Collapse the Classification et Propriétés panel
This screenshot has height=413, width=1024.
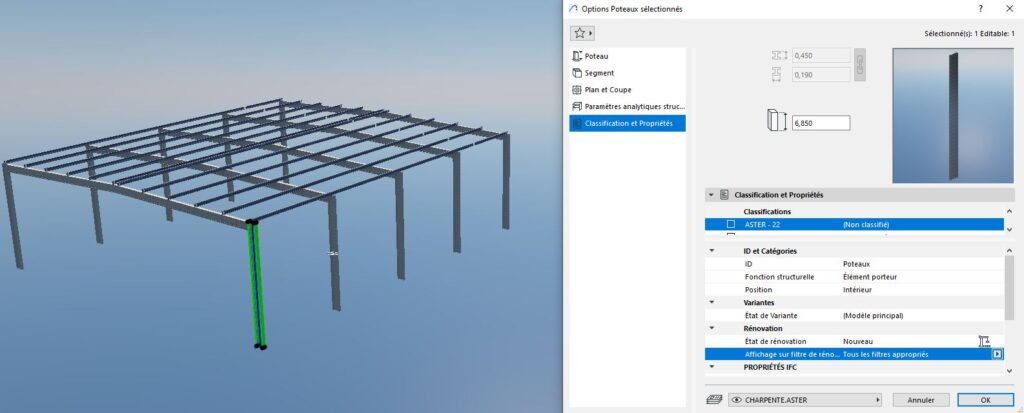pos(710,195)
